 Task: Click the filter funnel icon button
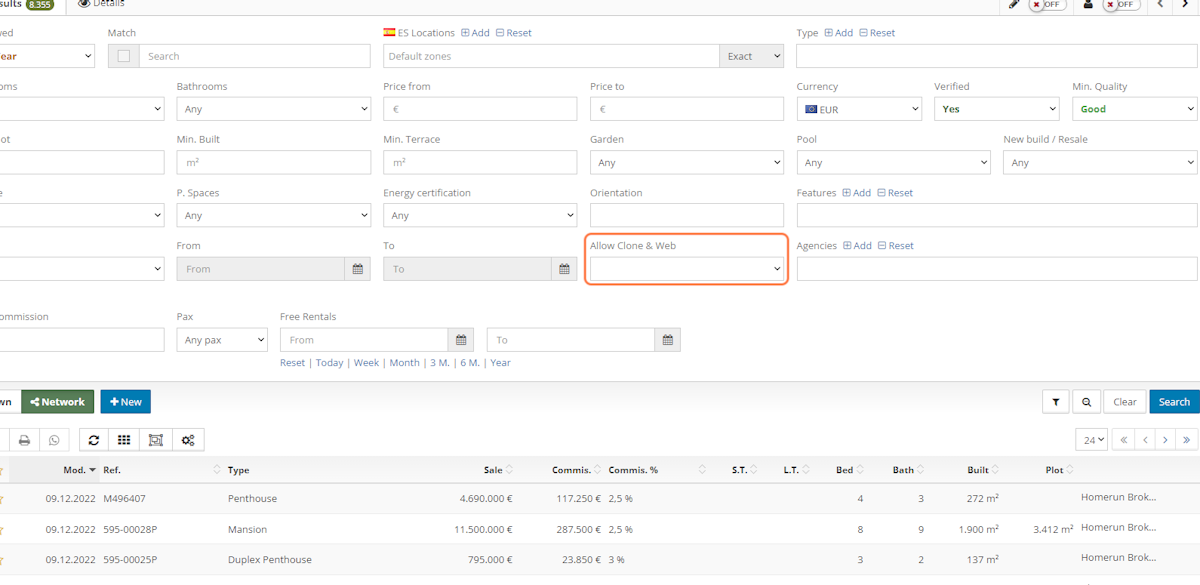click(1055, 402)
